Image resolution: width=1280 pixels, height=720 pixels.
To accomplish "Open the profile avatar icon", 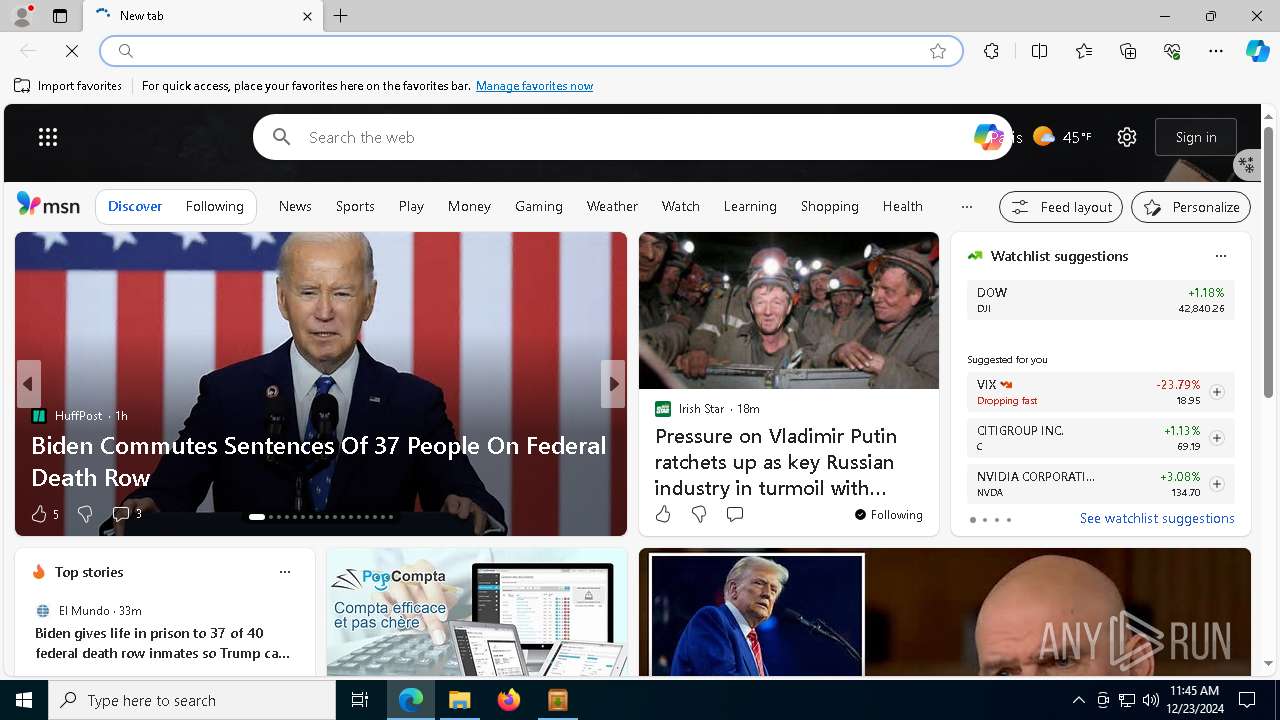I will coord(22,16).
